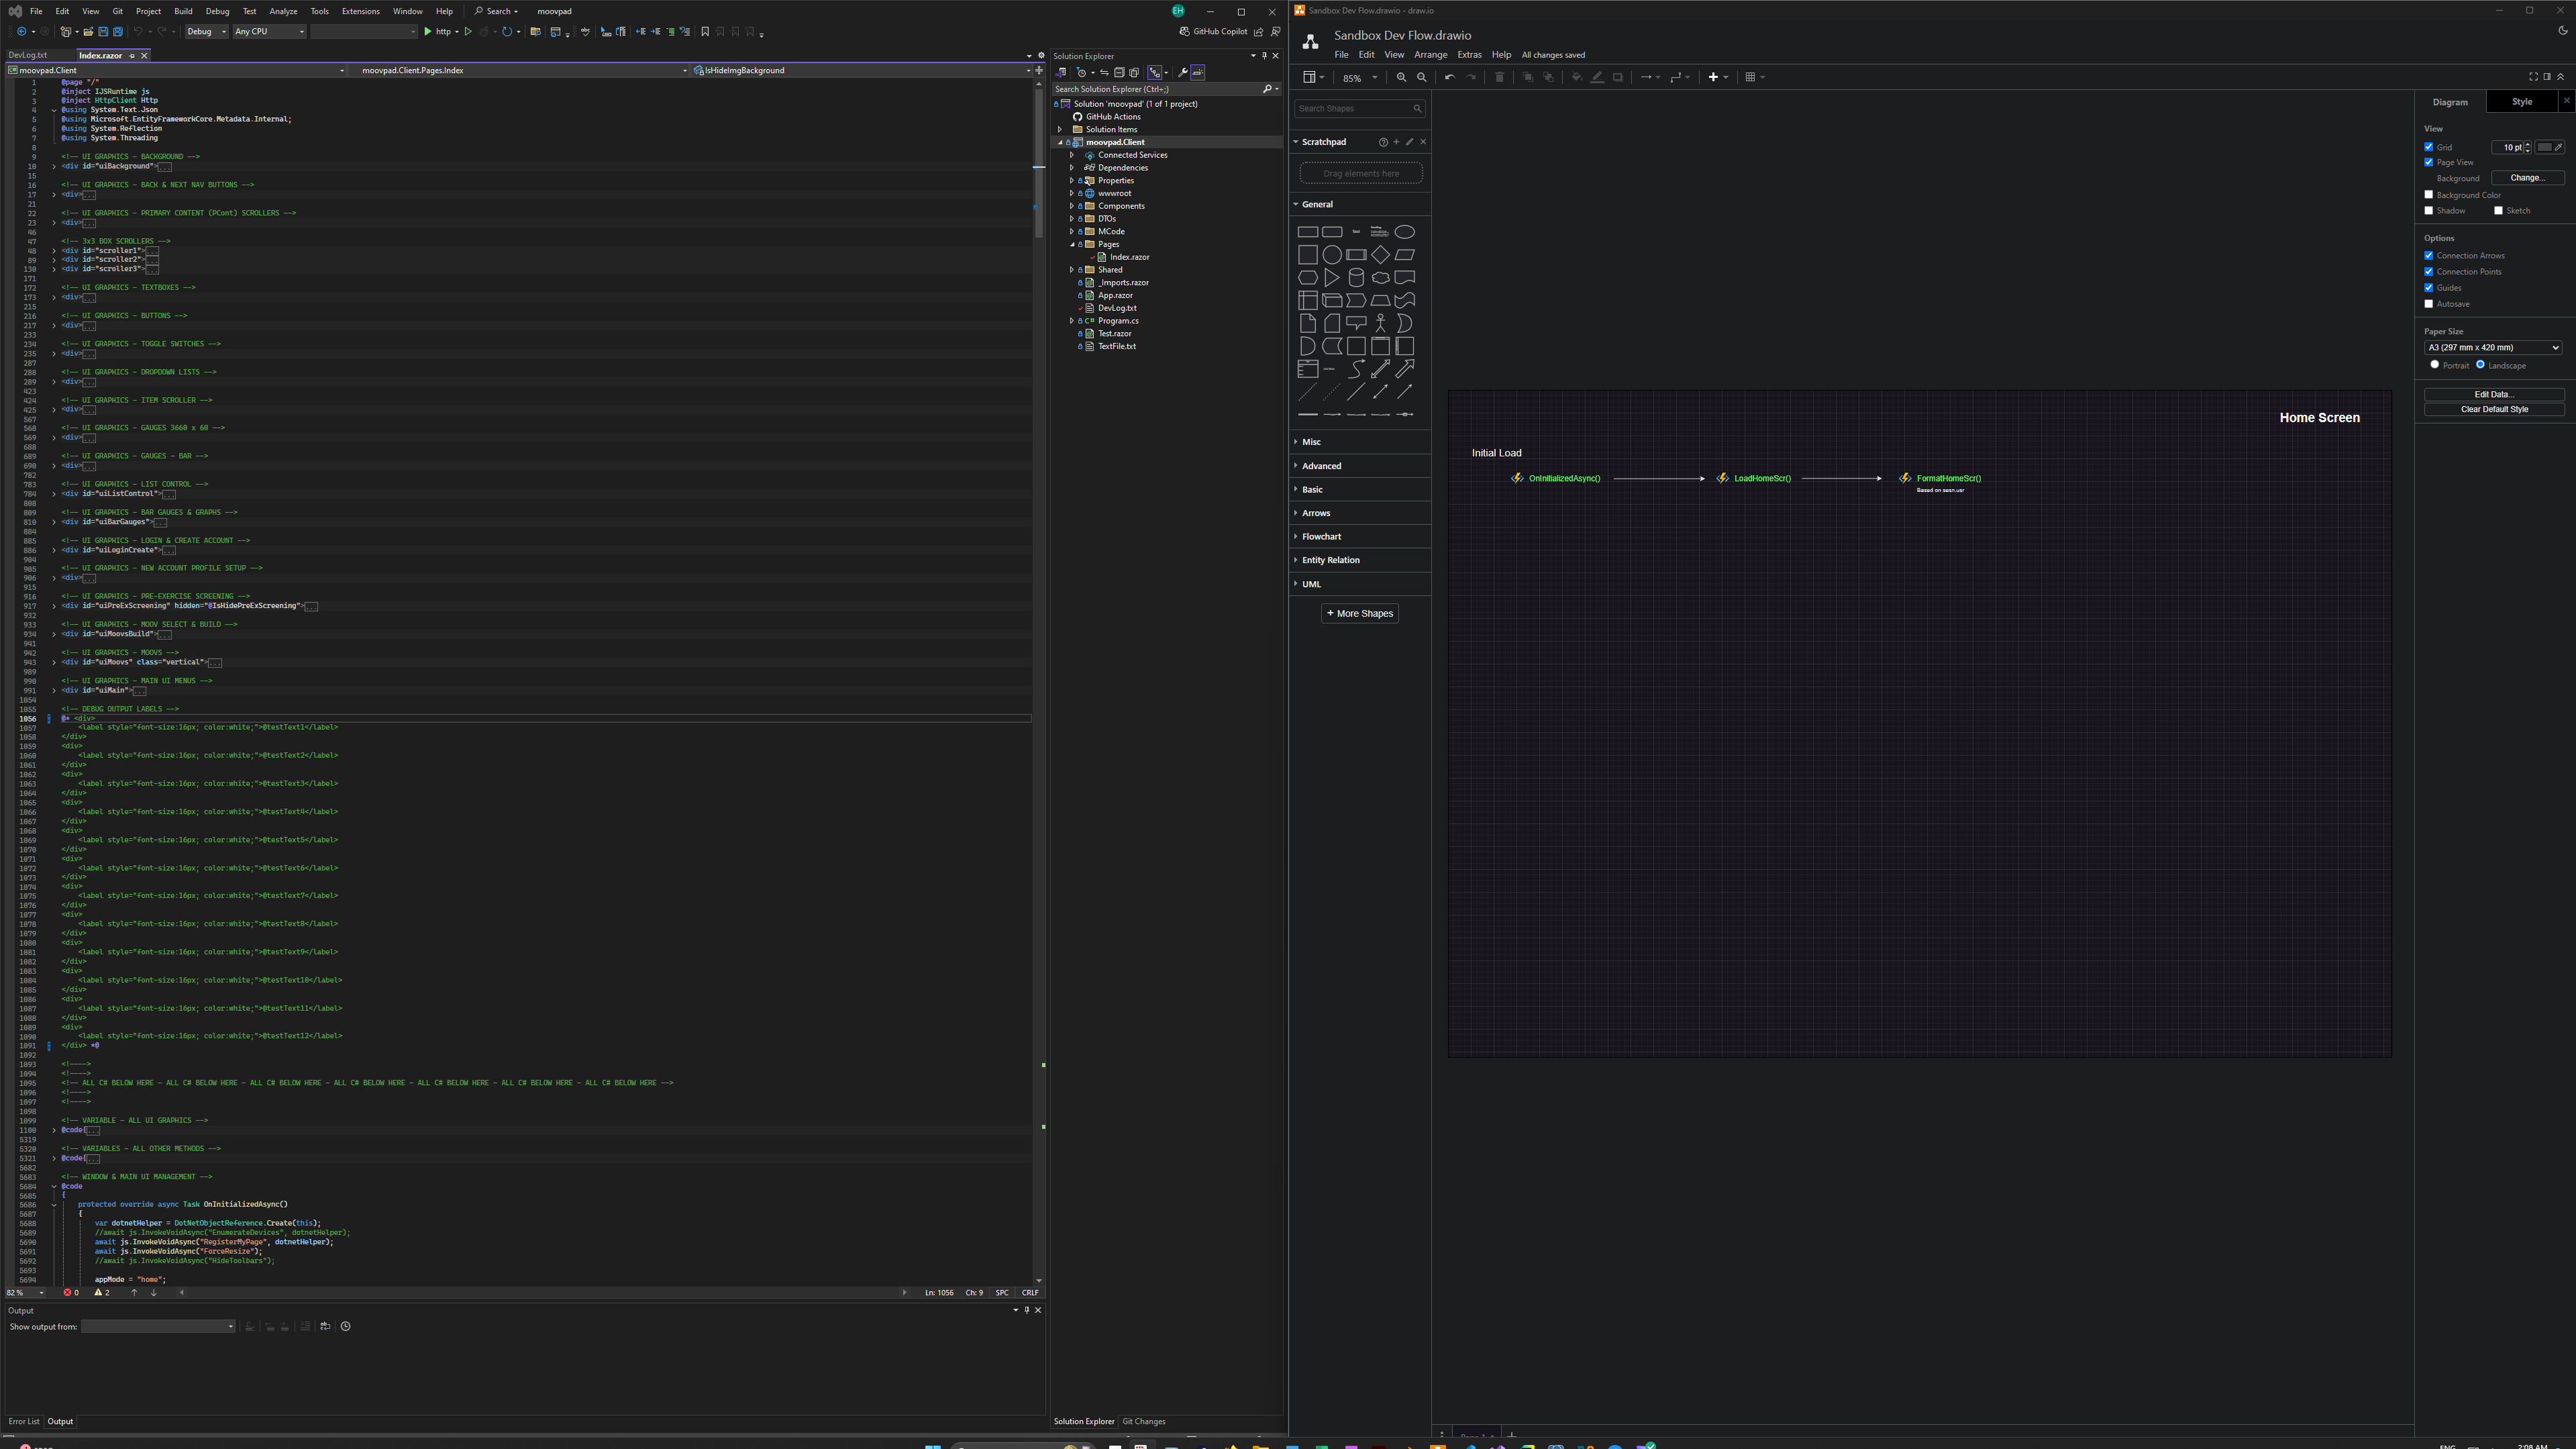Open Scratchpad help question icon
This screenshot has width=2576, height=1449.
click(1383, 142)
